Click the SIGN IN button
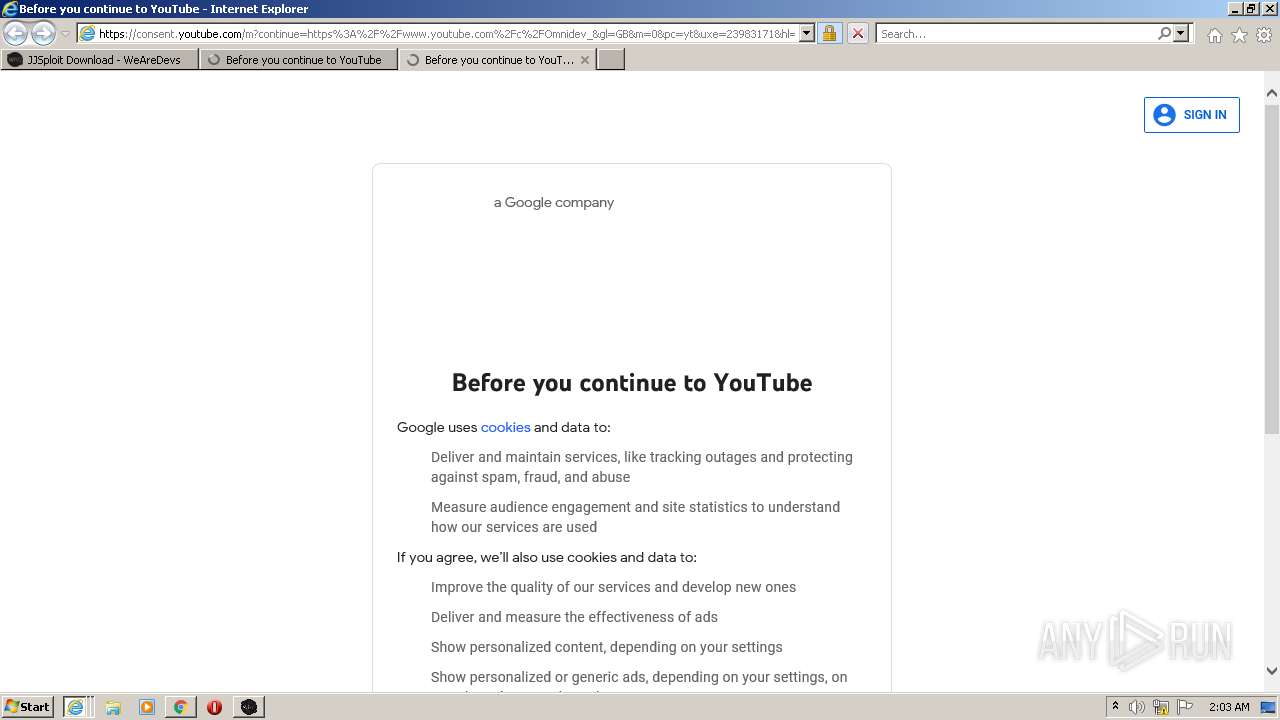 (x=1191, y=115)
